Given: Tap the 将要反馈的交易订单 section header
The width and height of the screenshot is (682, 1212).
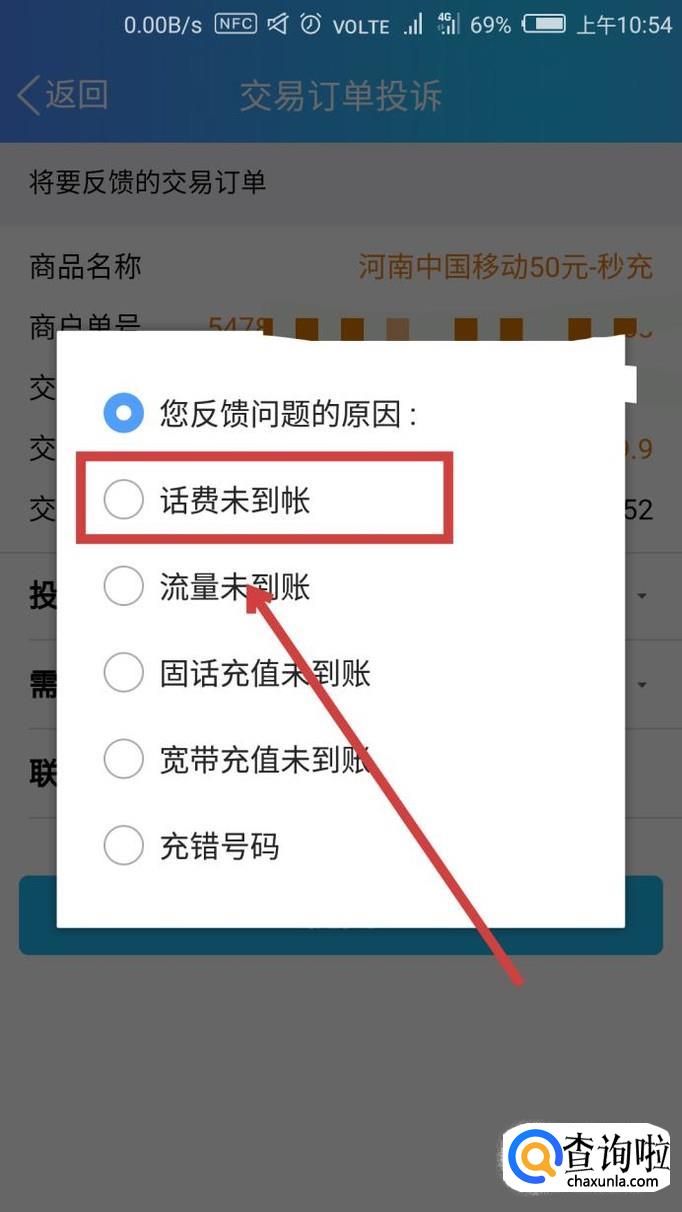Looking at the screenshot, I should [x=148, y=182].
